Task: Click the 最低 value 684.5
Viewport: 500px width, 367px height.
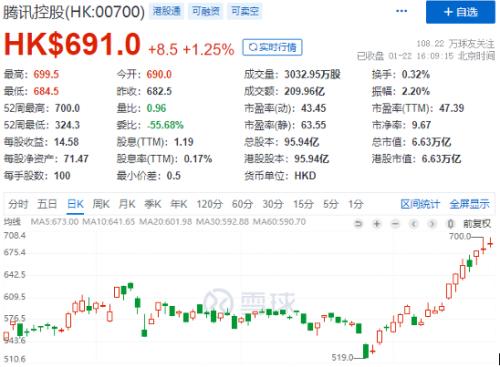Action: pyautogui.click(x=46, y=91)
